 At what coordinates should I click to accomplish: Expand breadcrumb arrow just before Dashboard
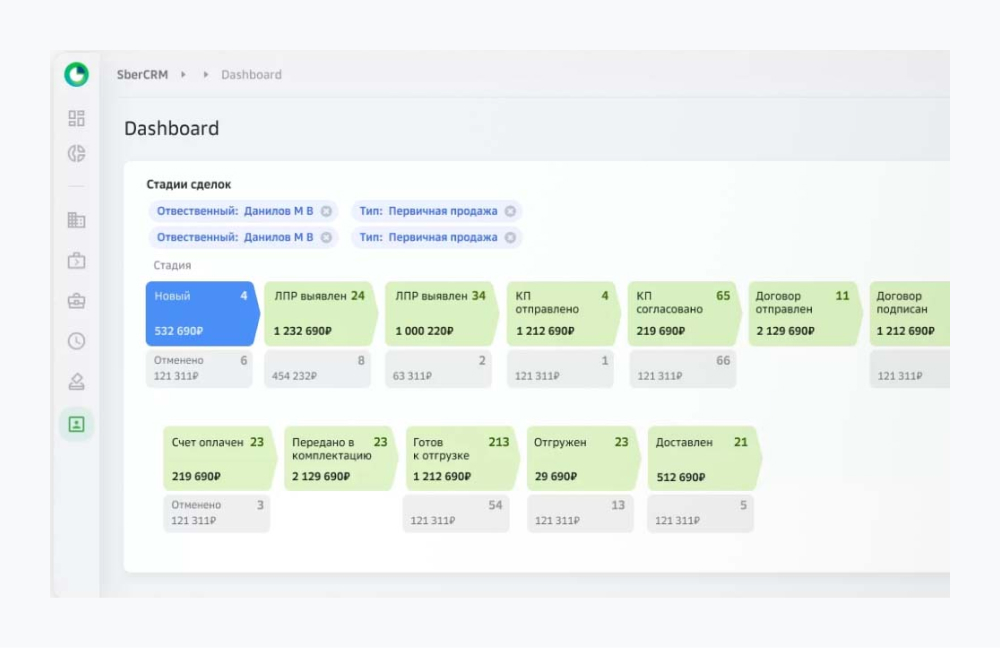click(206, 75)
